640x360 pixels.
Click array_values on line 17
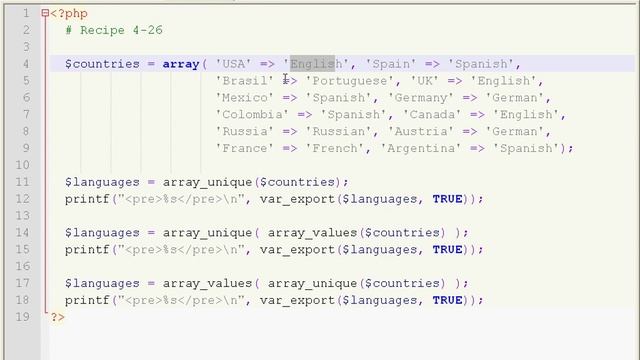[207, 283]
